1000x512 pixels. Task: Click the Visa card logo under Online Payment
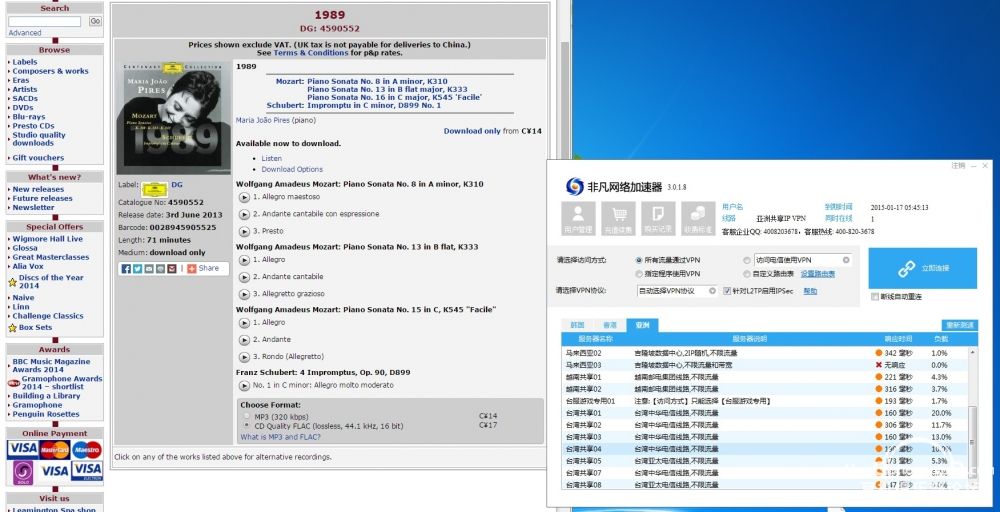[x=22, y=449]
